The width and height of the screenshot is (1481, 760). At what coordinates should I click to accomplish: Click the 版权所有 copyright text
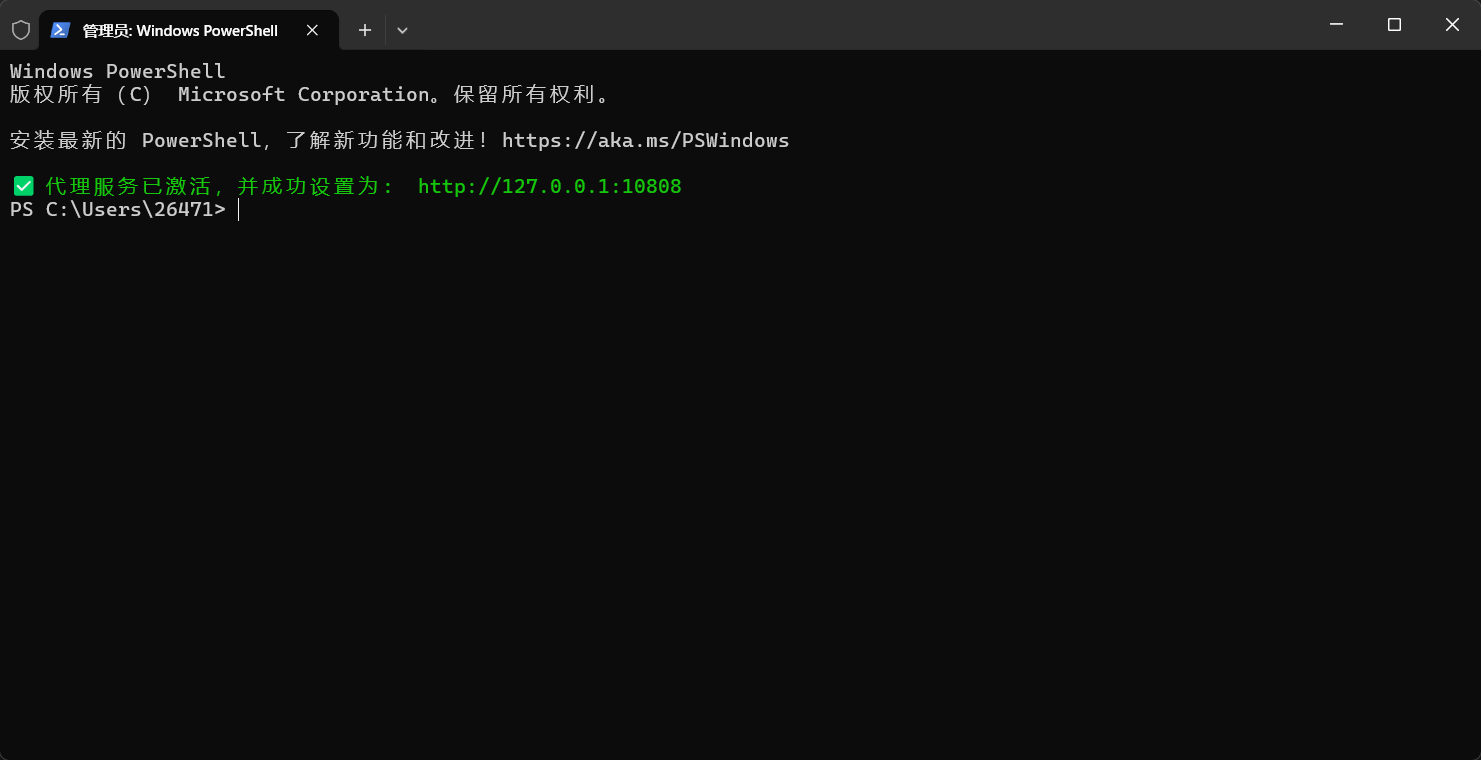coord(56,95)
